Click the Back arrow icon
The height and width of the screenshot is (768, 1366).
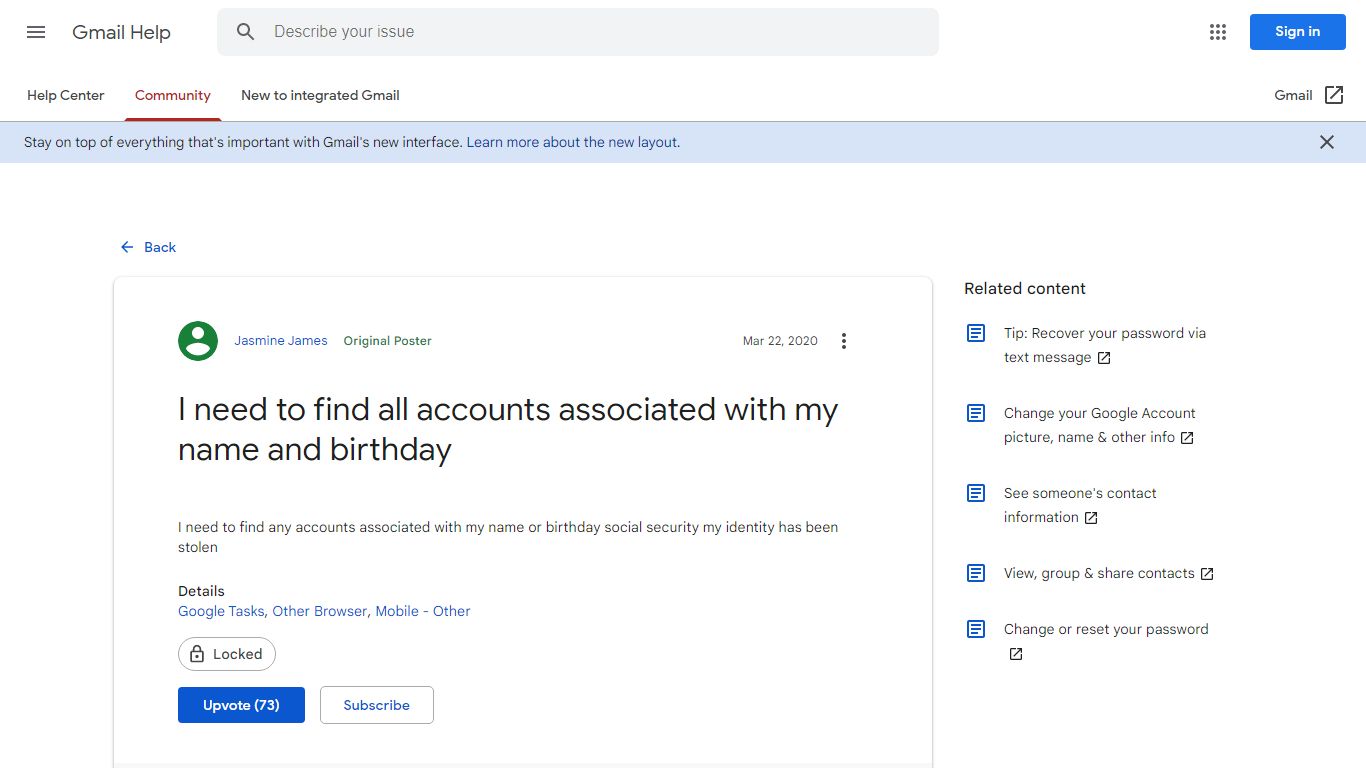click(x=127, y=247)
